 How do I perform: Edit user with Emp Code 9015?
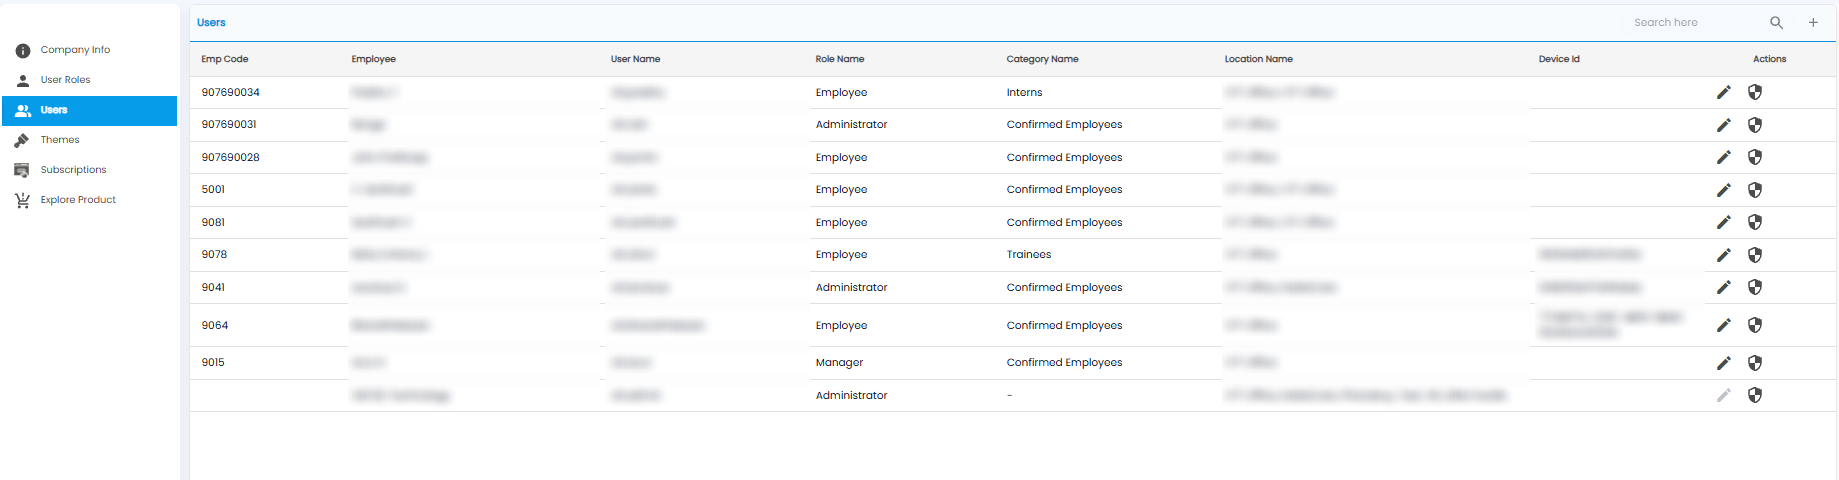[x=1723, y=363]
